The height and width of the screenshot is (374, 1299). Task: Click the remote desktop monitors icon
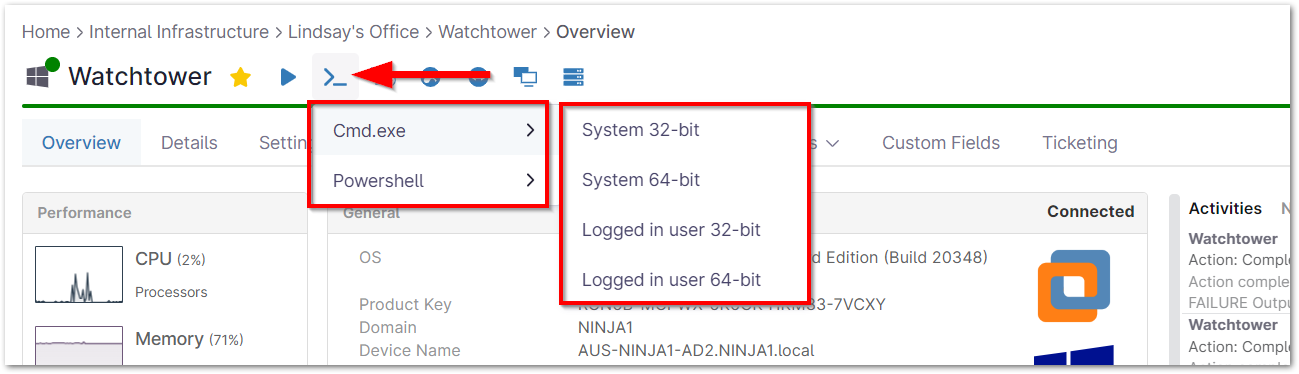coord(525,77)
